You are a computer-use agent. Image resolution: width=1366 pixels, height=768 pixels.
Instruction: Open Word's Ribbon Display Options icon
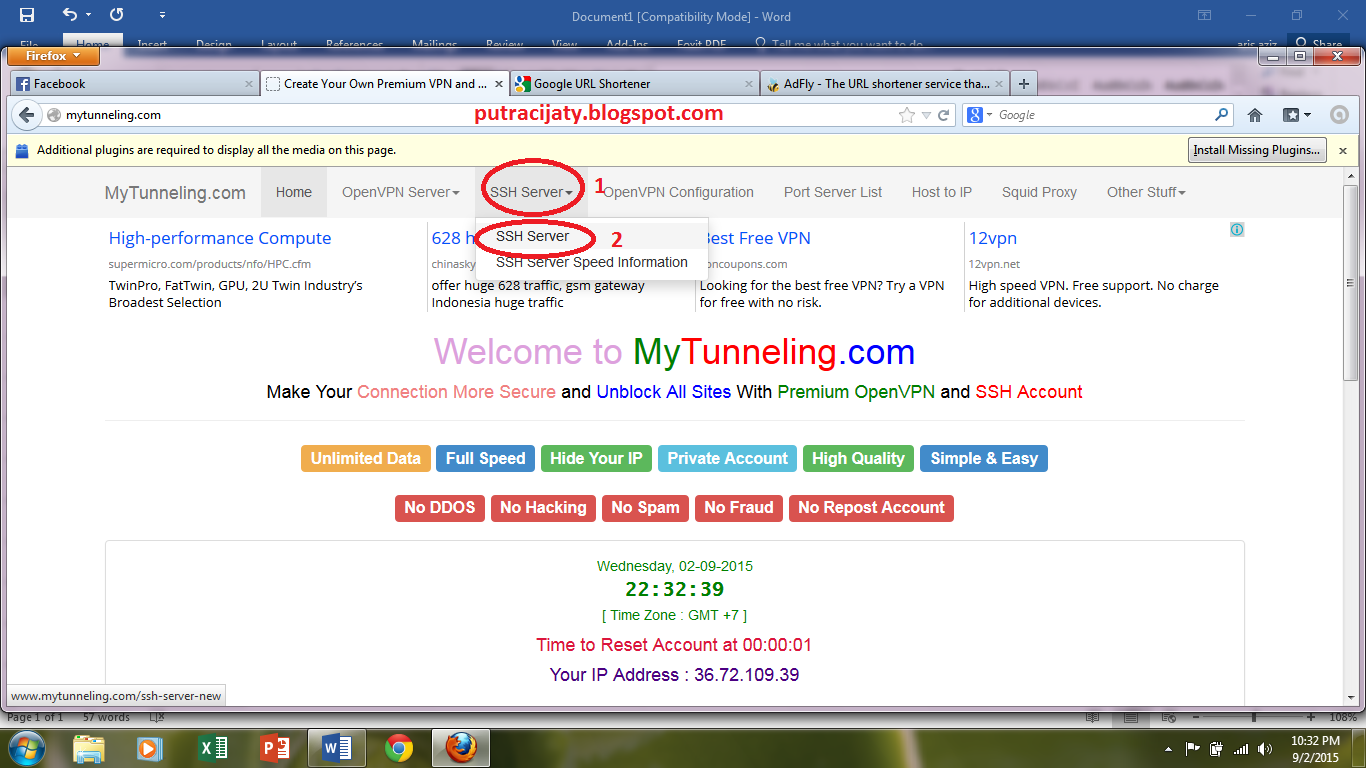[1205, 15]
